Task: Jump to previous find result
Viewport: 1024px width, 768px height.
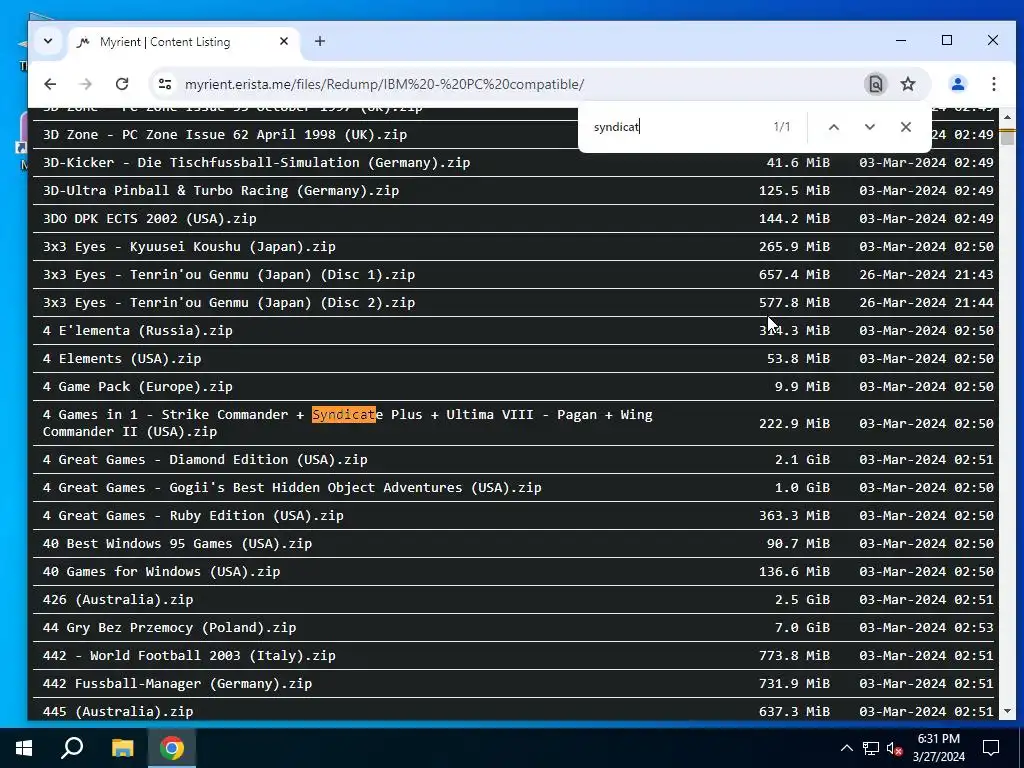Action: [x=833, y=127]
